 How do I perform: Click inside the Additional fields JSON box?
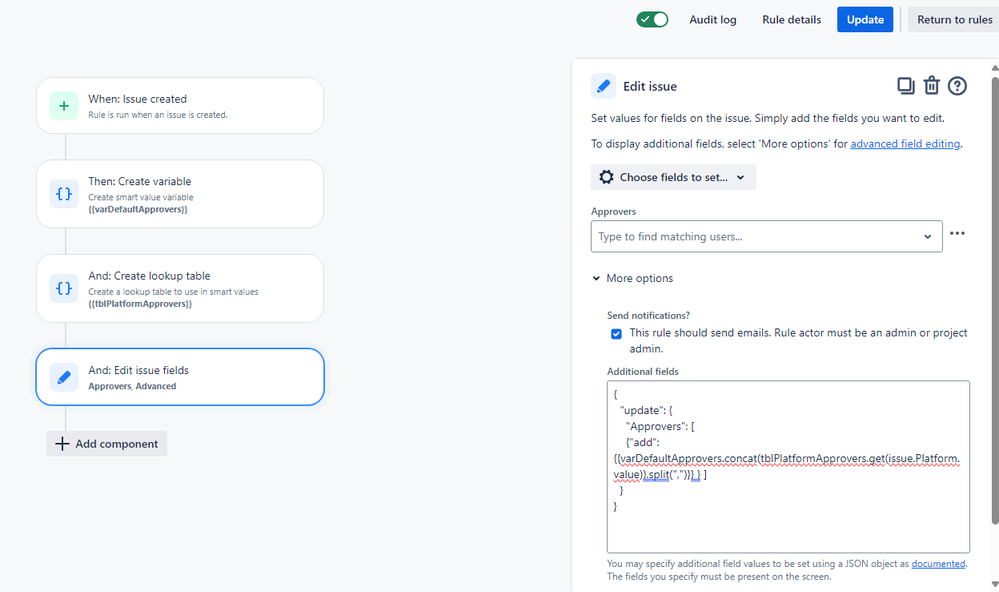click(788, 466)
